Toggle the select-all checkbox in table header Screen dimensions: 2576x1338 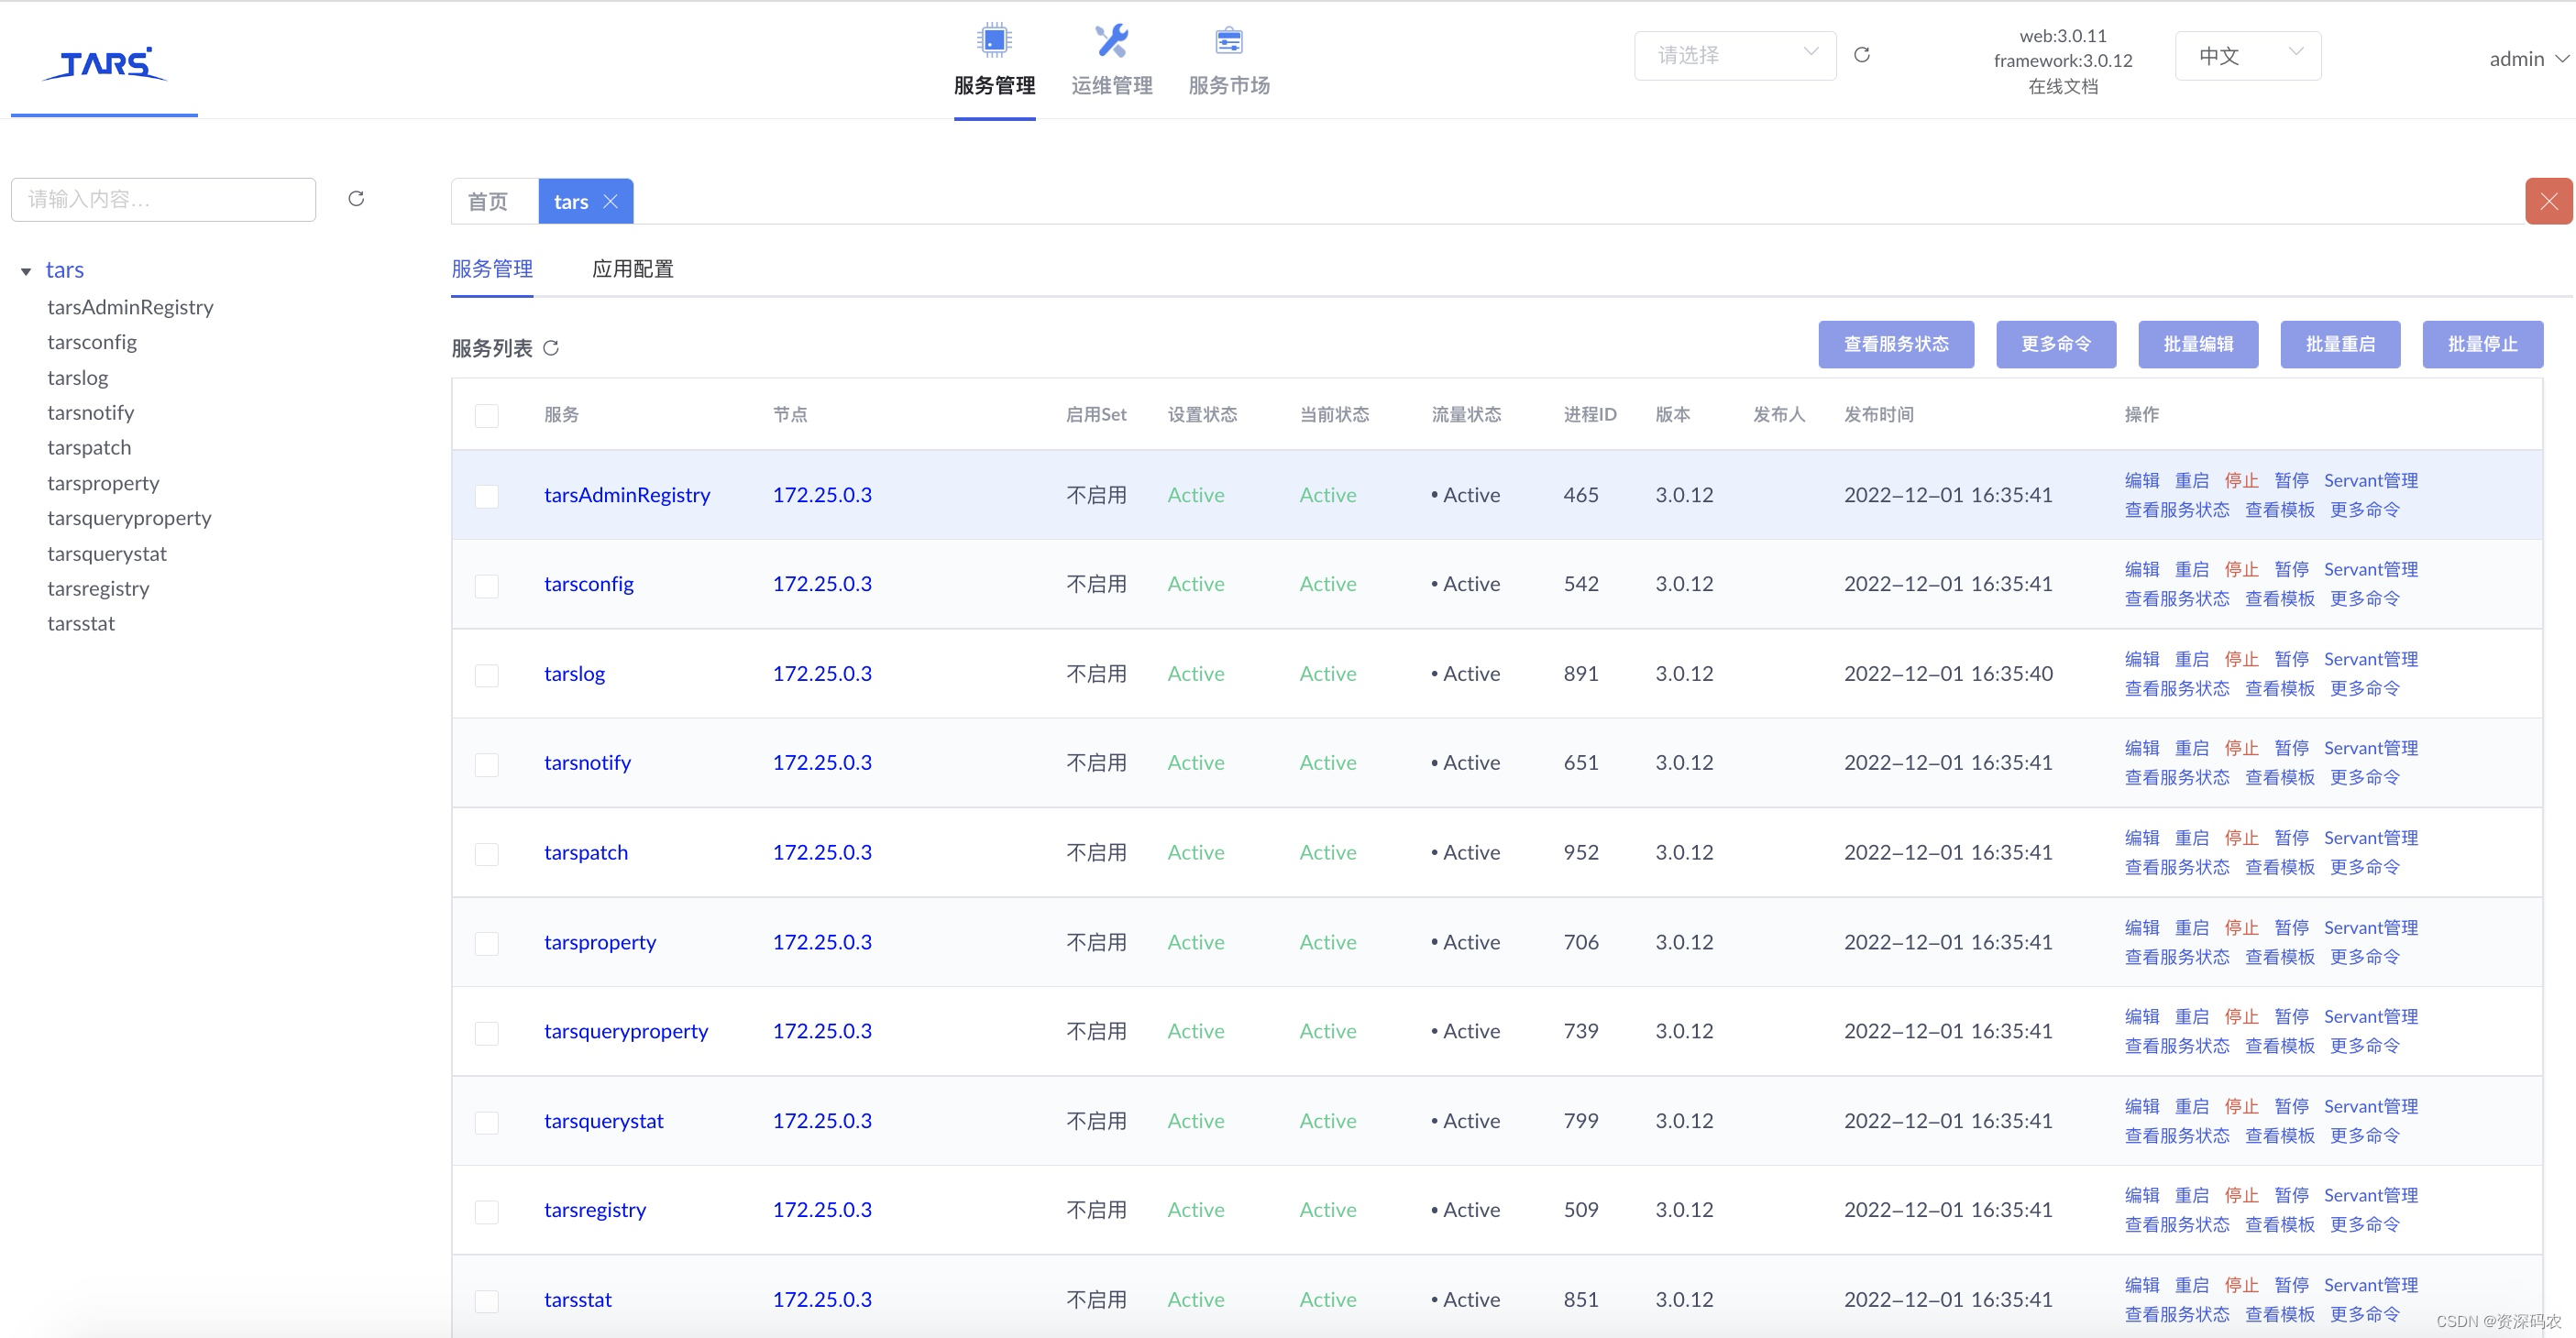[487, 415]
